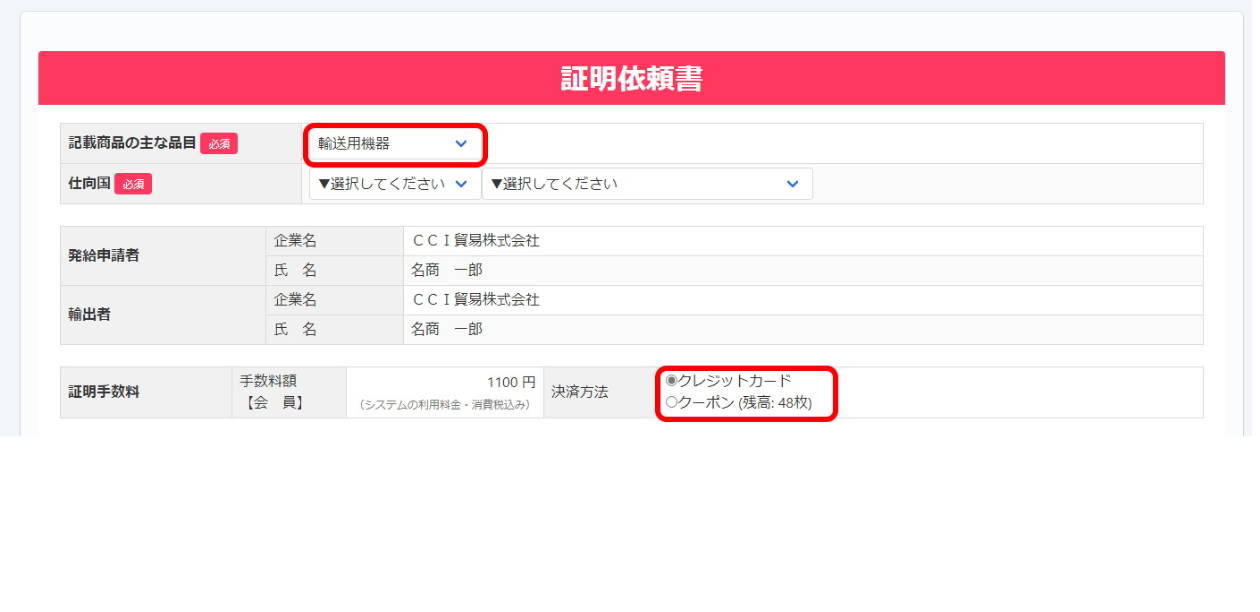Click the 輸出者 row header
This screenshot has width=1260, height=612.
90,314
